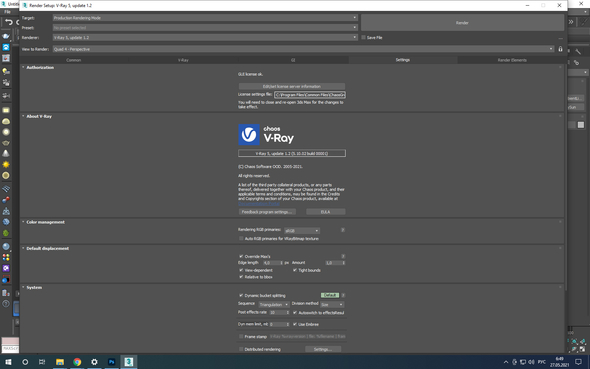The width and height of the screenshot is (590, 369).
Task: Open File Explorer from the taskbar
Action: (x=60, y=362)
